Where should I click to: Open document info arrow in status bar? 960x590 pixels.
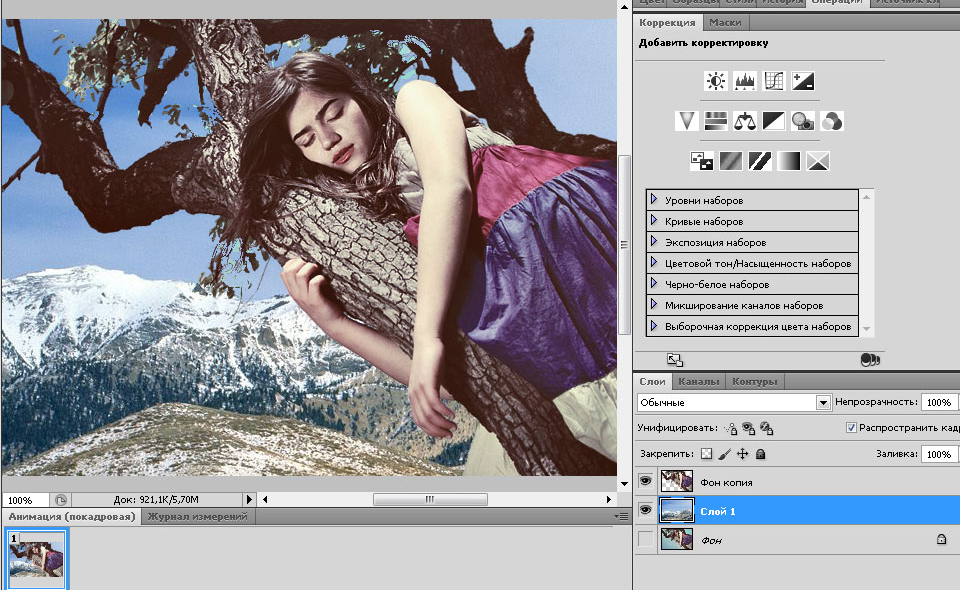pyautogui.click(x=249, y=499)
